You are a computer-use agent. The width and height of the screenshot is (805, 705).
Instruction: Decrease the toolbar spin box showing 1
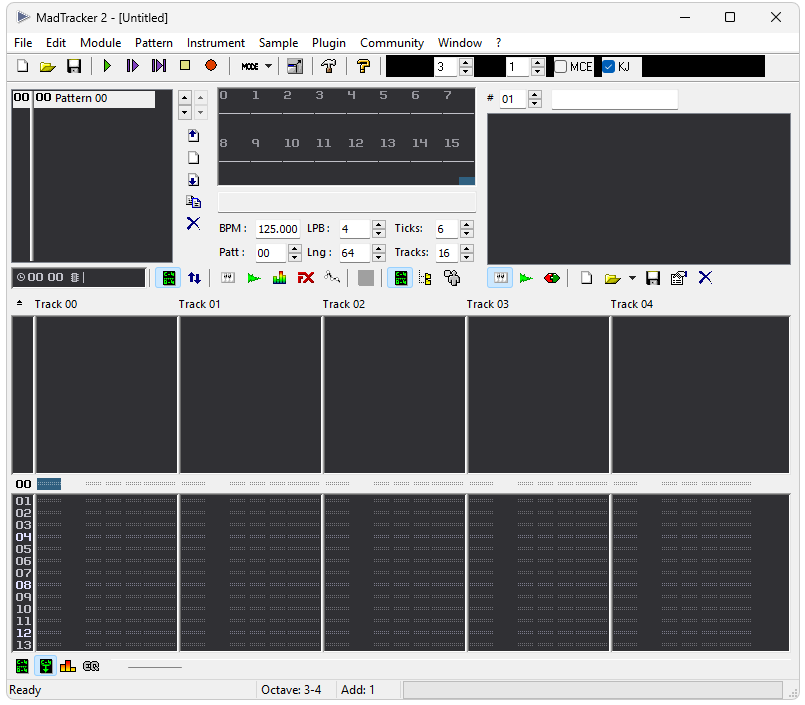tap(538, 71)
